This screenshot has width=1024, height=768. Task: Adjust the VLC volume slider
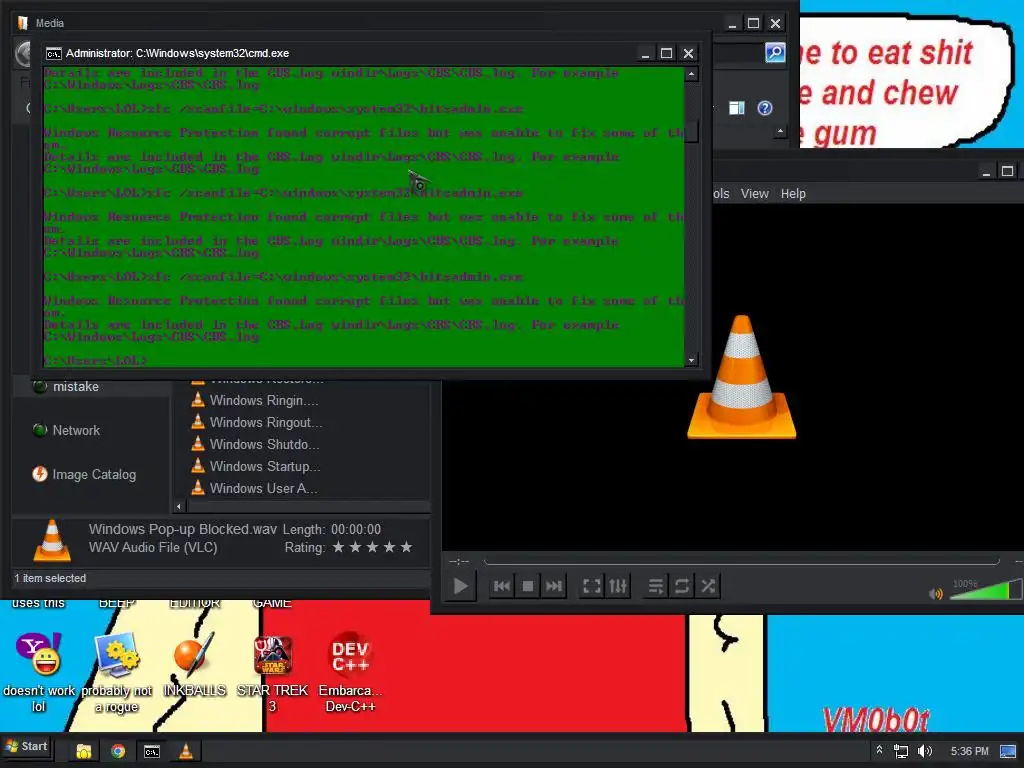point(985,590)
